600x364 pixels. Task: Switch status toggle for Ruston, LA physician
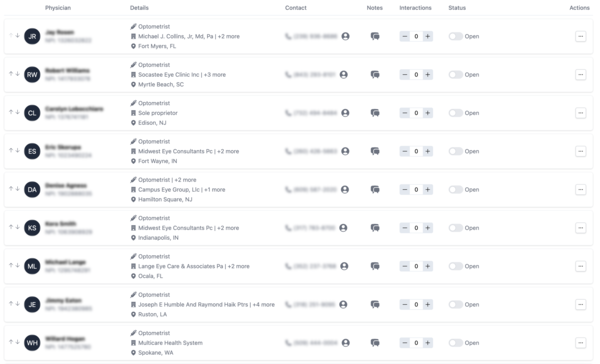455,304
